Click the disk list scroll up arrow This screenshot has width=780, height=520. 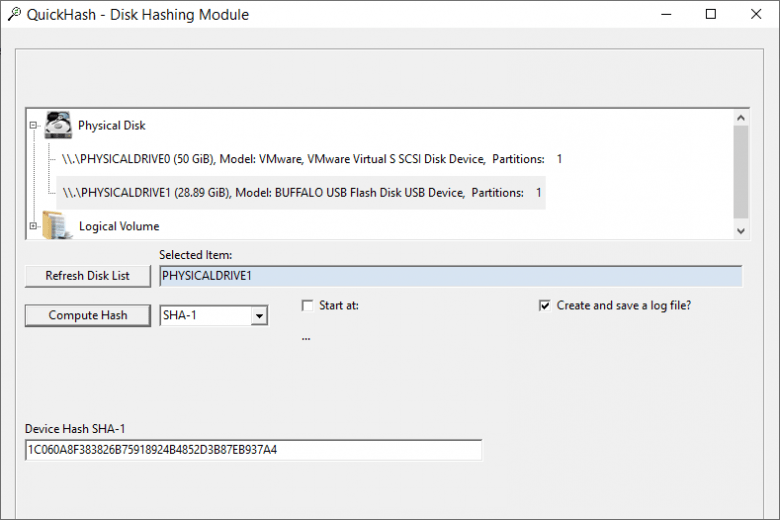click(741, 118)
